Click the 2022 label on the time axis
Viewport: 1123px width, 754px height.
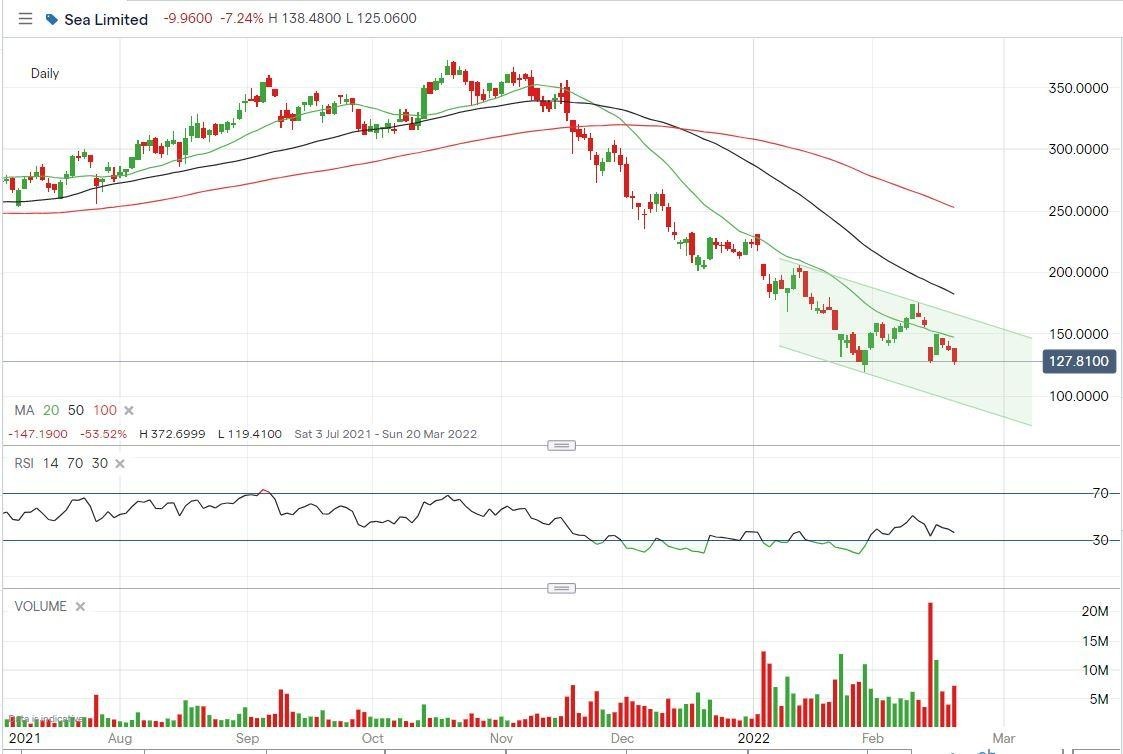click(753, 738)
